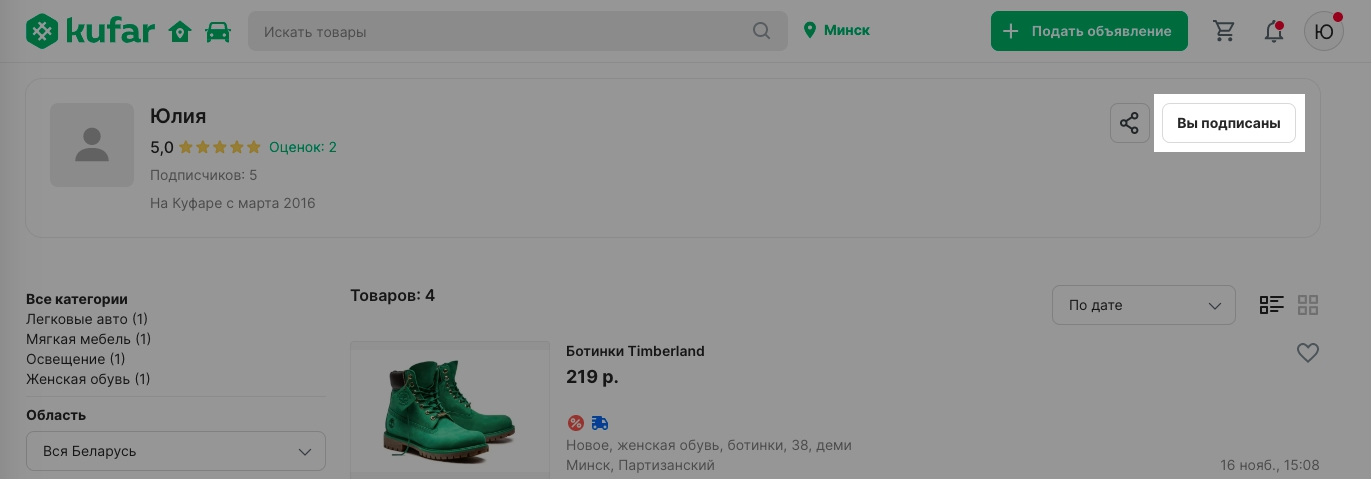Open the Kufar home logo
This screenshot has height=479, width=1371.
coord(90,31)
